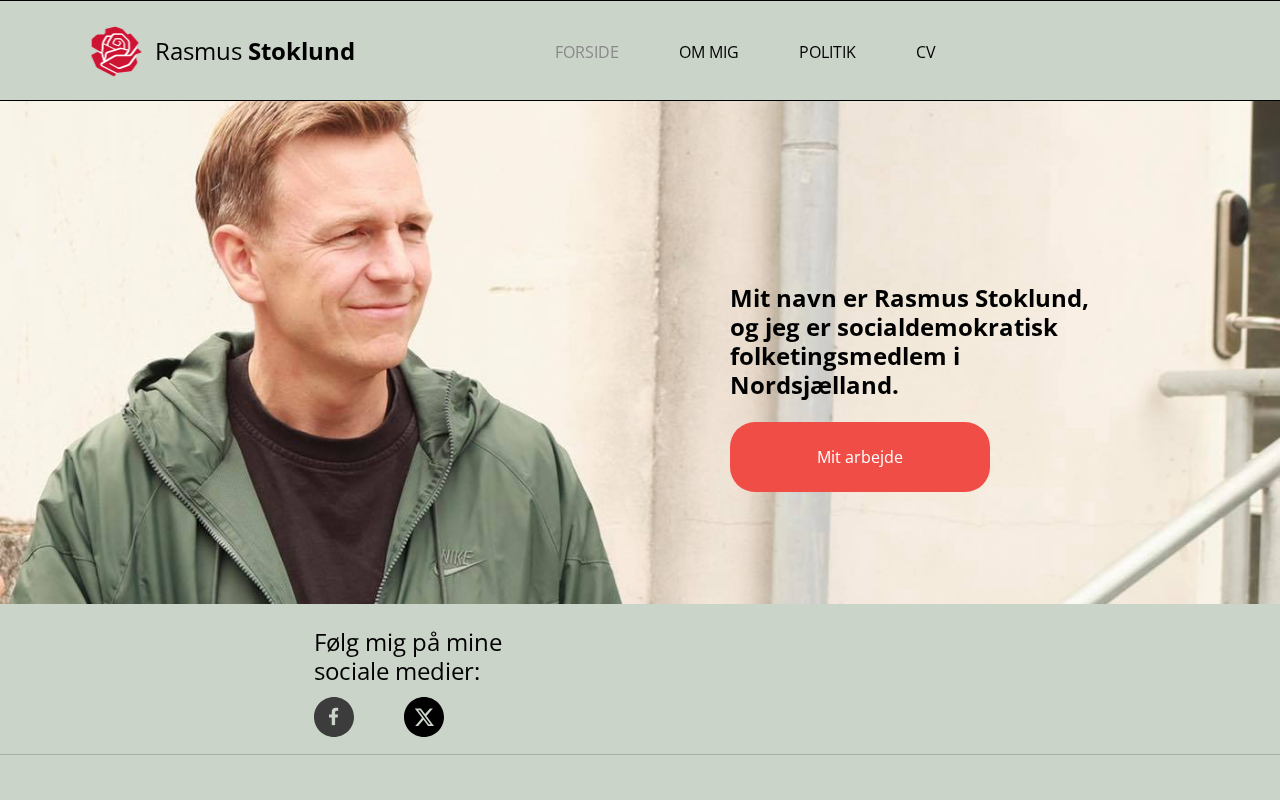The height and width of the screenshot is (800, 1280).
Task: Select the CV menu item
Action: coord(925,52)
